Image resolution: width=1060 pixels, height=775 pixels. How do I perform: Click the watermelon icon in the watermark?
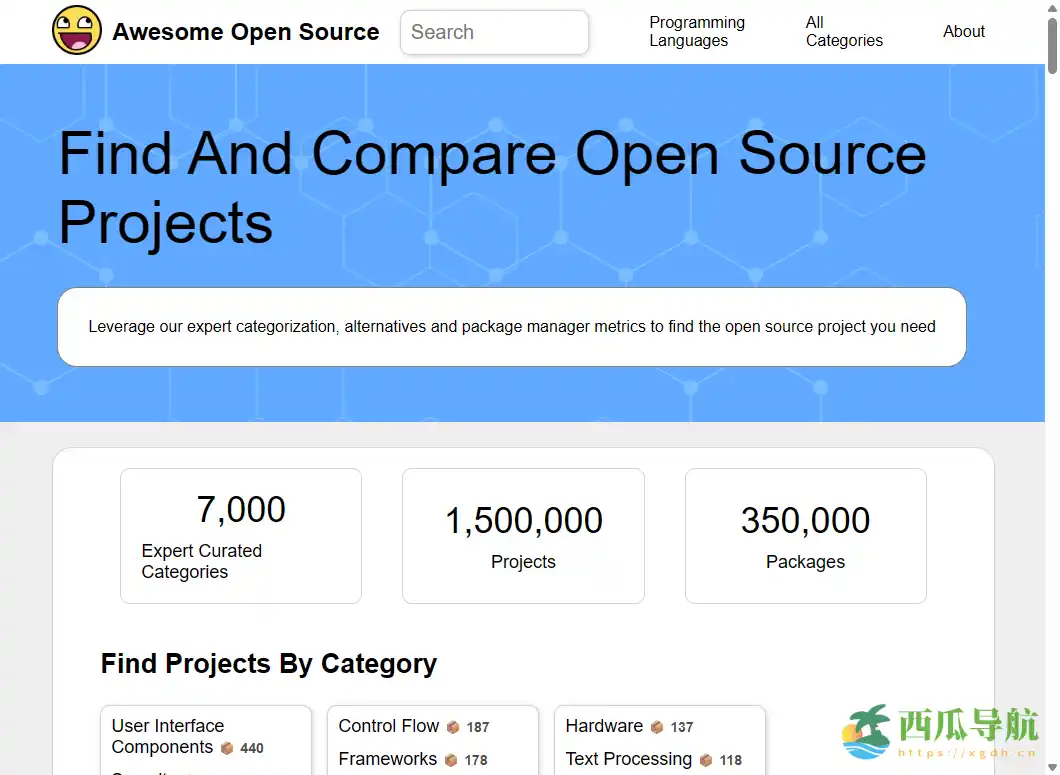point(869,731)
